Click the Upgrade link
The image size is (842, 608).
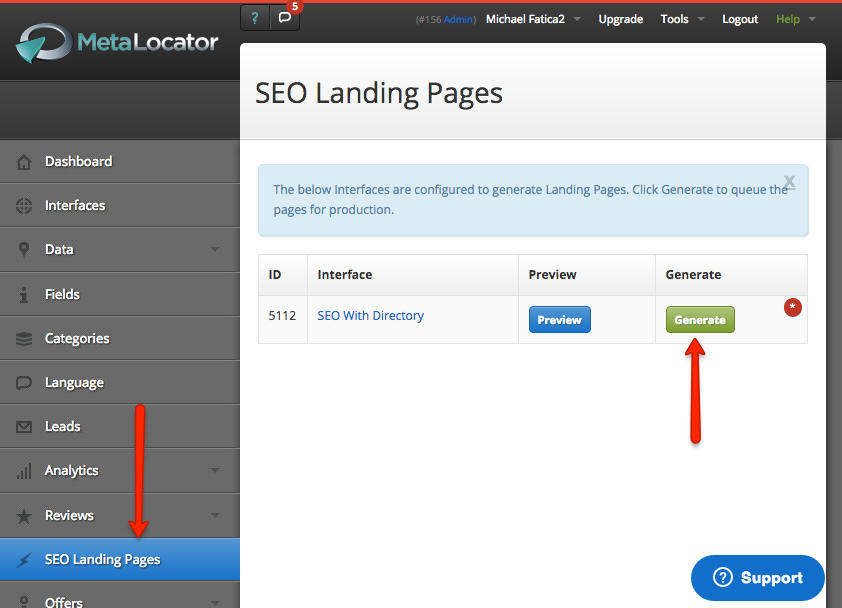pyautogui.click(x=621, y=19)
